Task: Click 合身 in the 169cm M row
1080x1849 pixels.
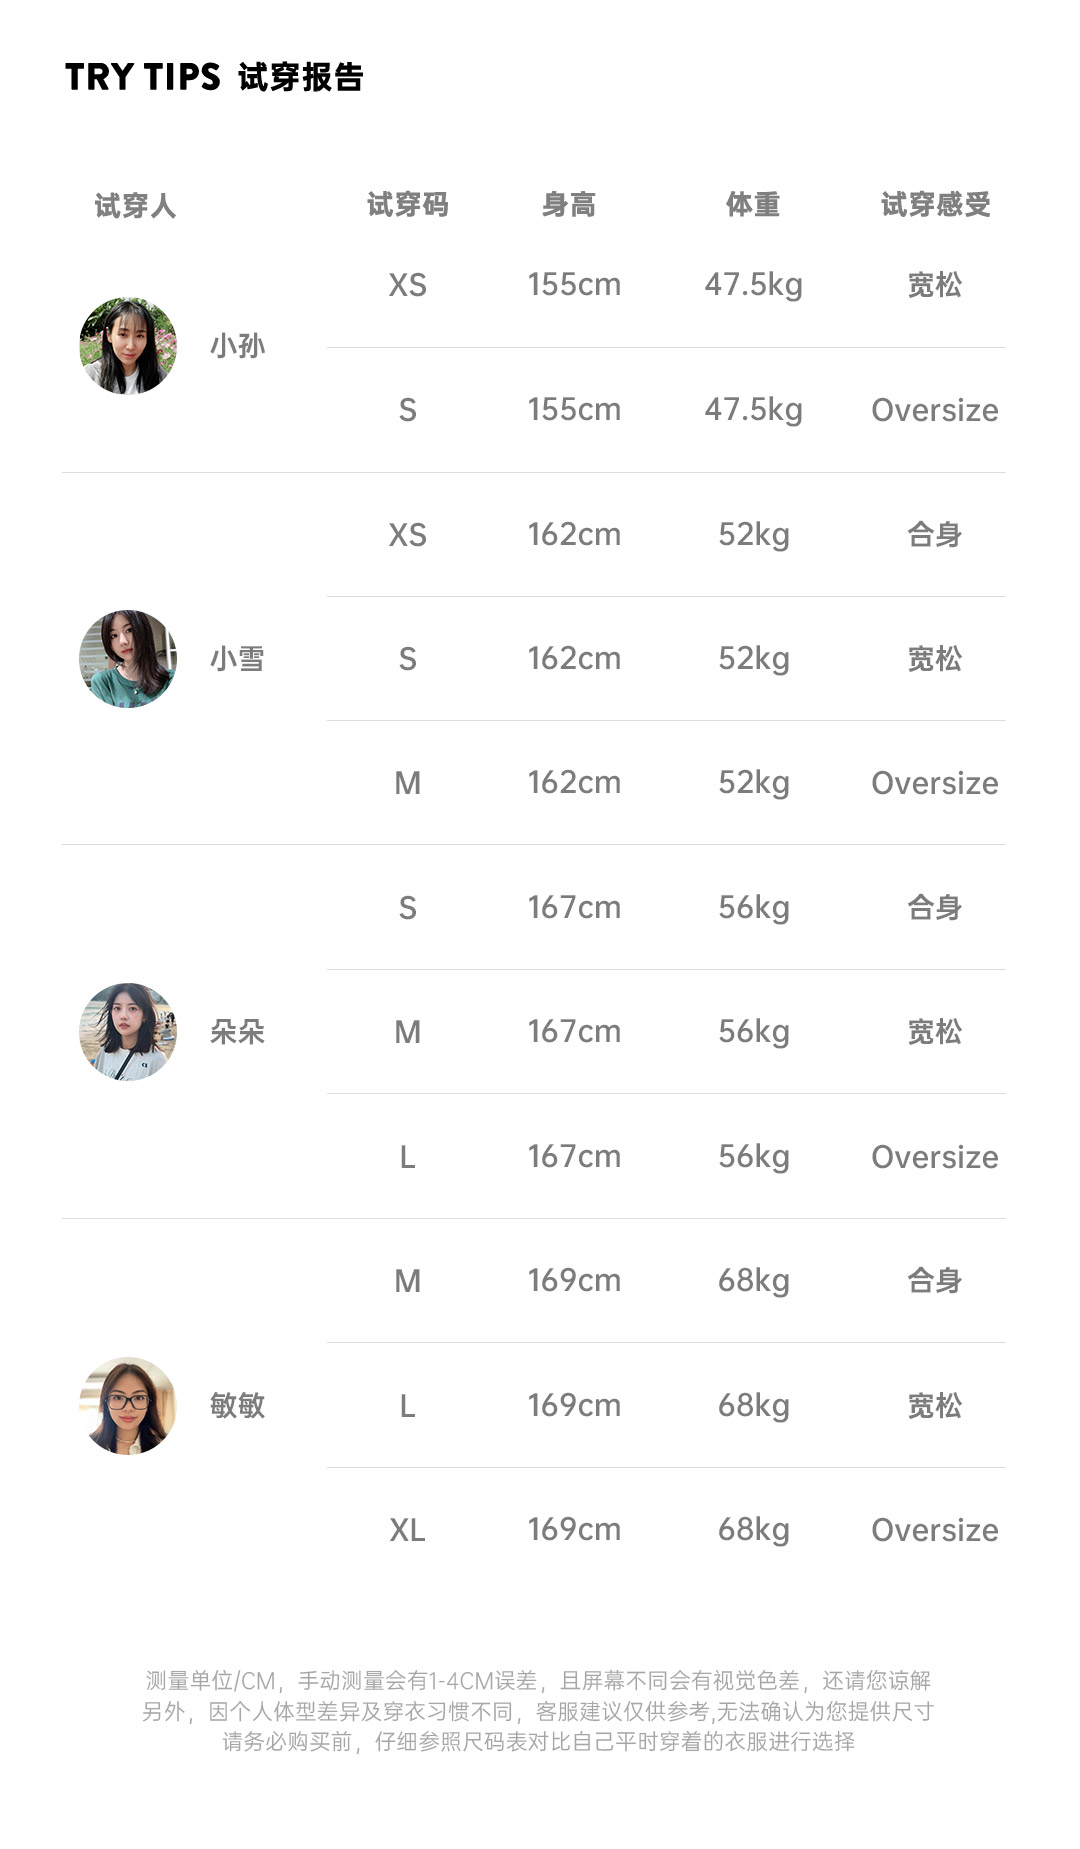Action: (x=934, y=1281)
